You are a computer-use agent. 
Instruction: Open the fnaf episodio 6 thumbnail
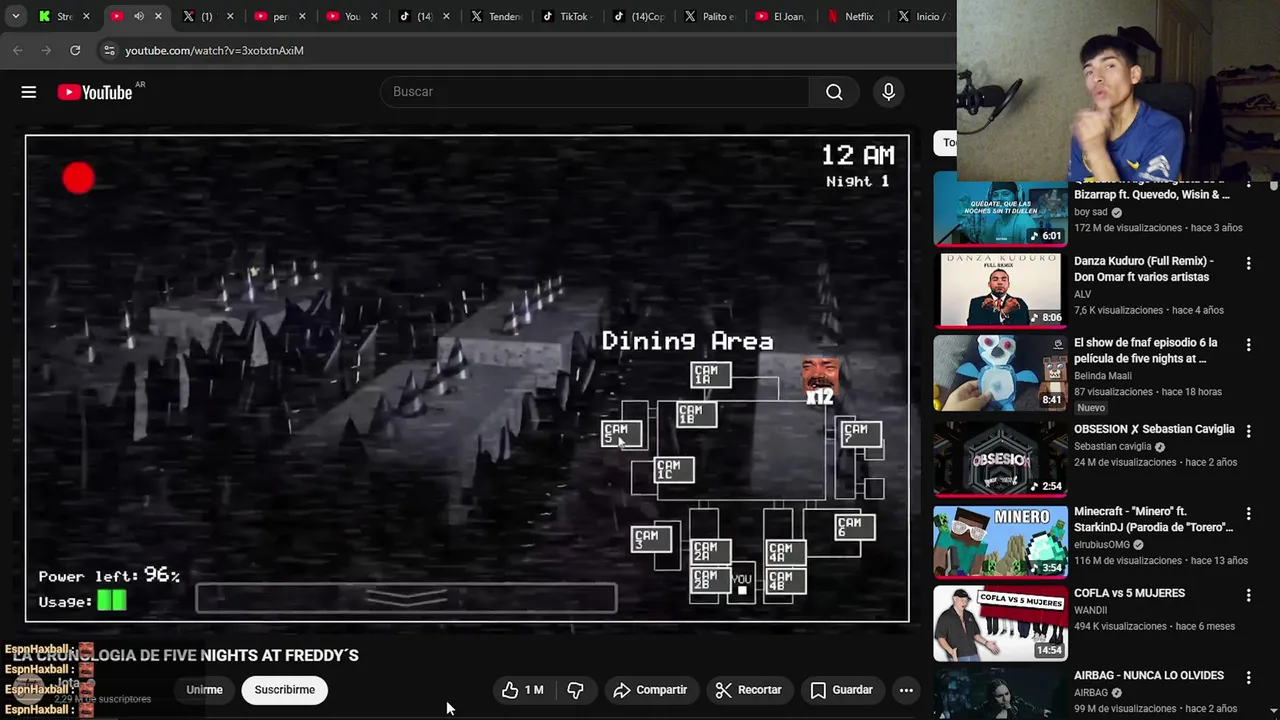[1000, 373]
